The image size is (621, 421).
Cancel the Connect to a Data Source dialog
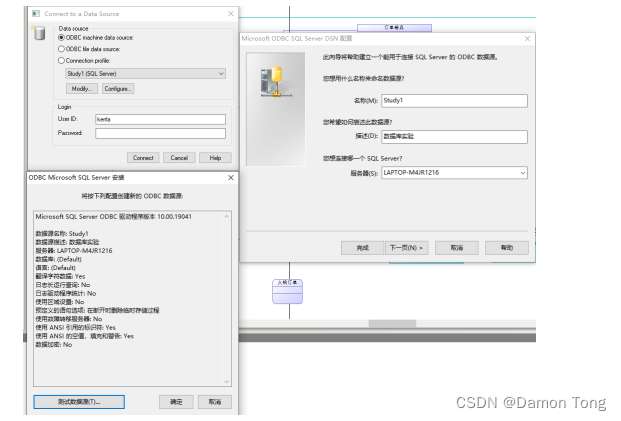point(179,158)
